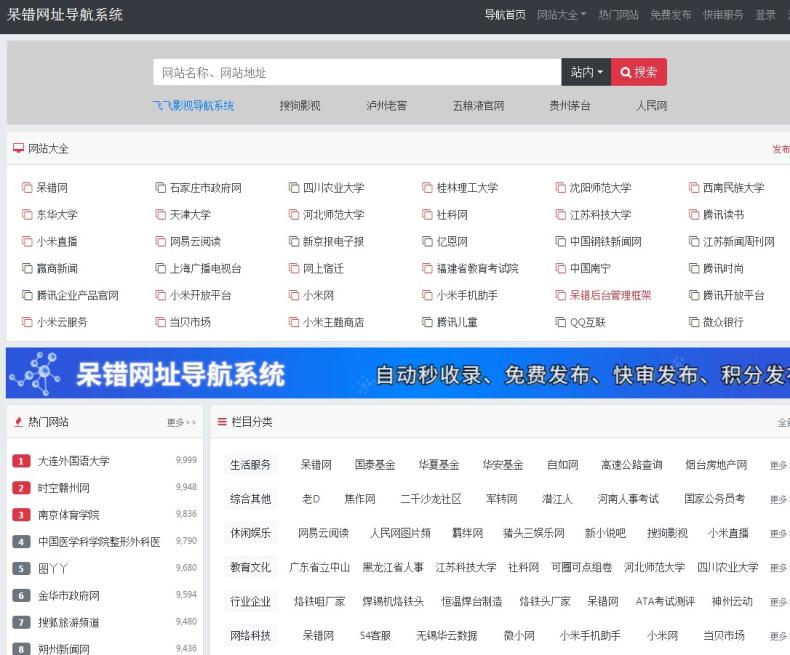Open 国泰基金 in 生活服务 row
Screen dimensions: 790x655
coord(375,465)
